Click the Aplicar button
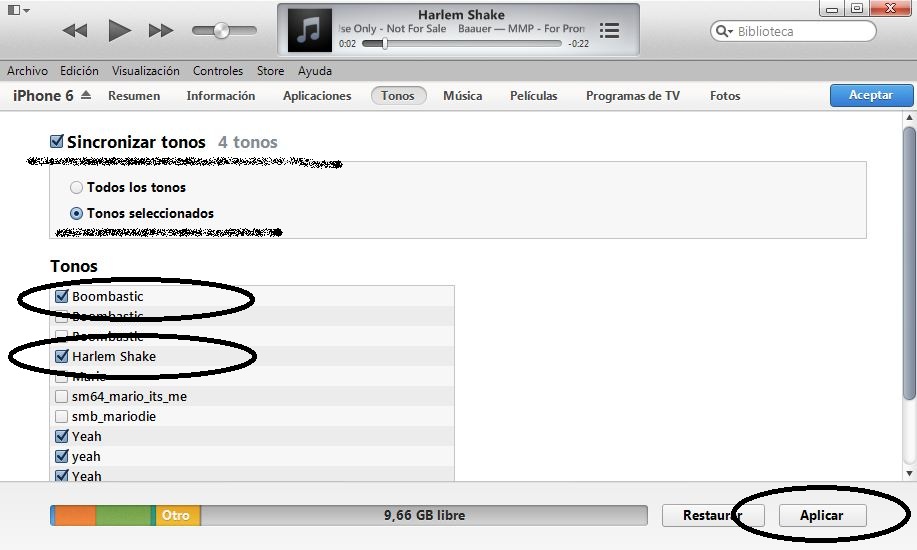 [x=822, y=515]
